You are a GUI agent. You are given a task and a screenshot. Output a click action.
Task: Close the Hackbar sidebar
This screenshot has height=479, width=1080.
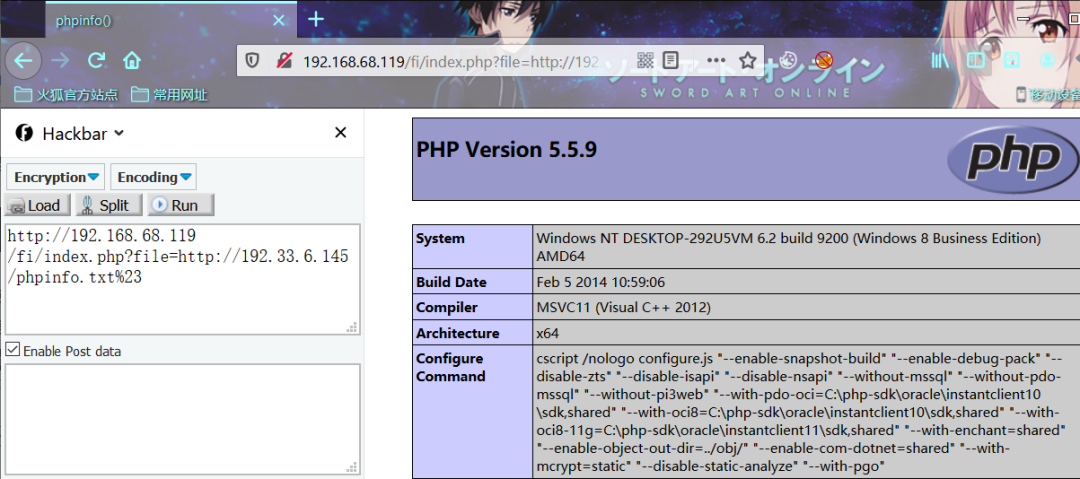[340, 133]
